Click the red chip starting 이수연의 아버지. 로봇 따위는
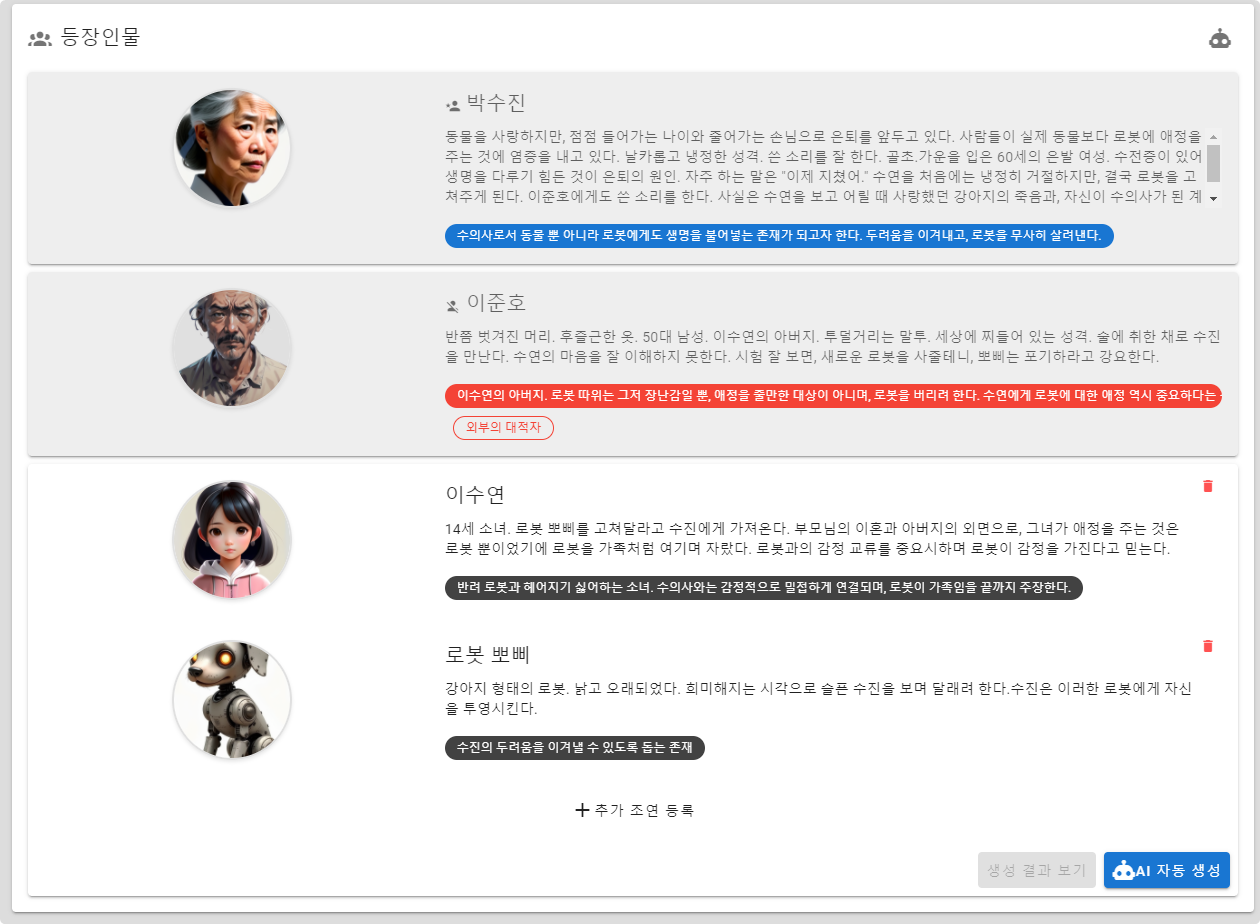The image size is (1260, 924). [x=833, y=395]
